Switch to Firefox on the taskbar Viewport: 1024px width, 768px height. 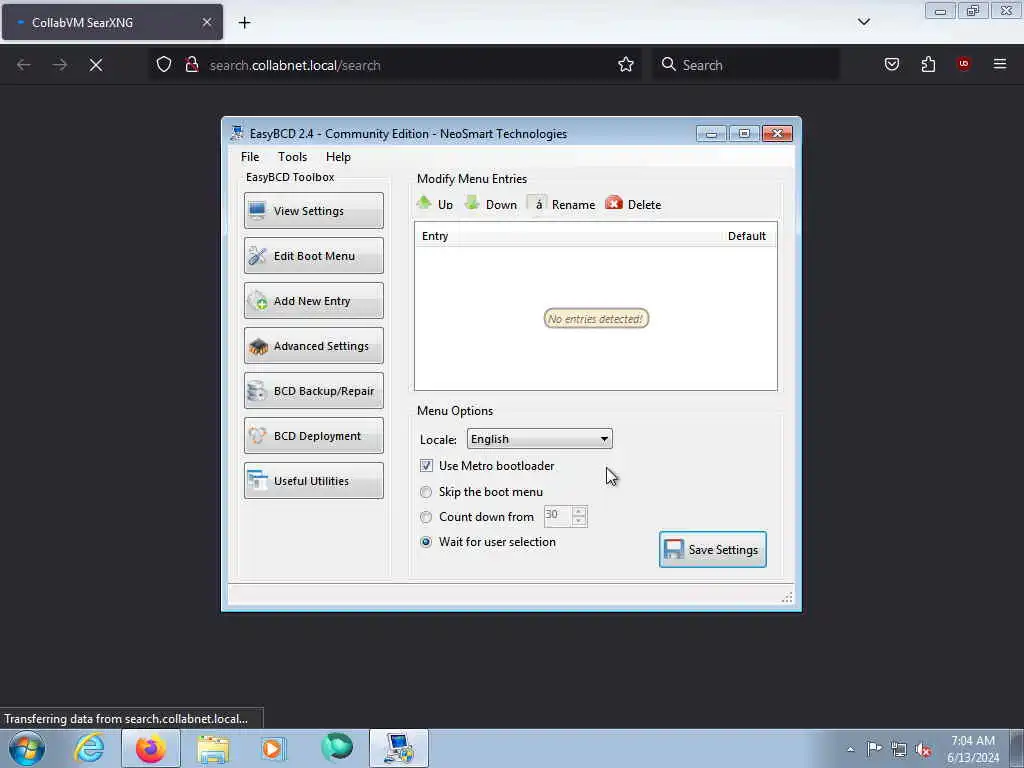[151, 748]
